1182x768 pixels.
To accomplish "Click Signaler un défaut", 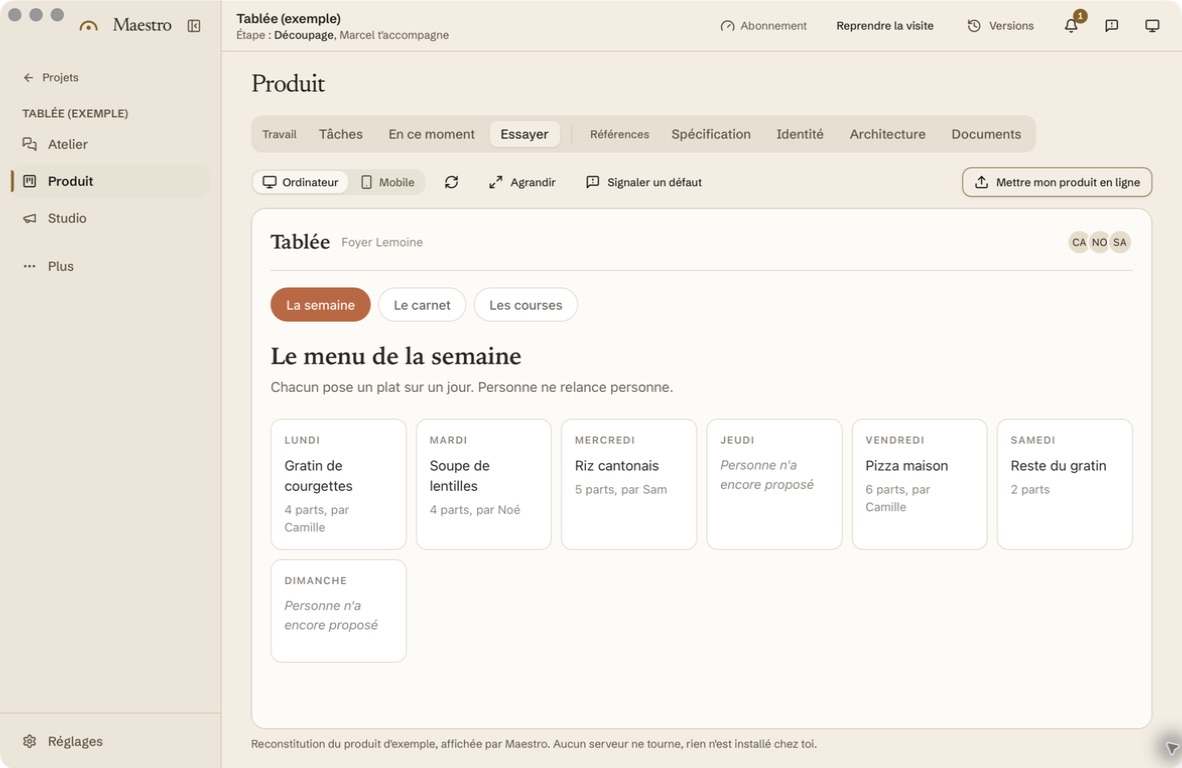I will 644,182.
